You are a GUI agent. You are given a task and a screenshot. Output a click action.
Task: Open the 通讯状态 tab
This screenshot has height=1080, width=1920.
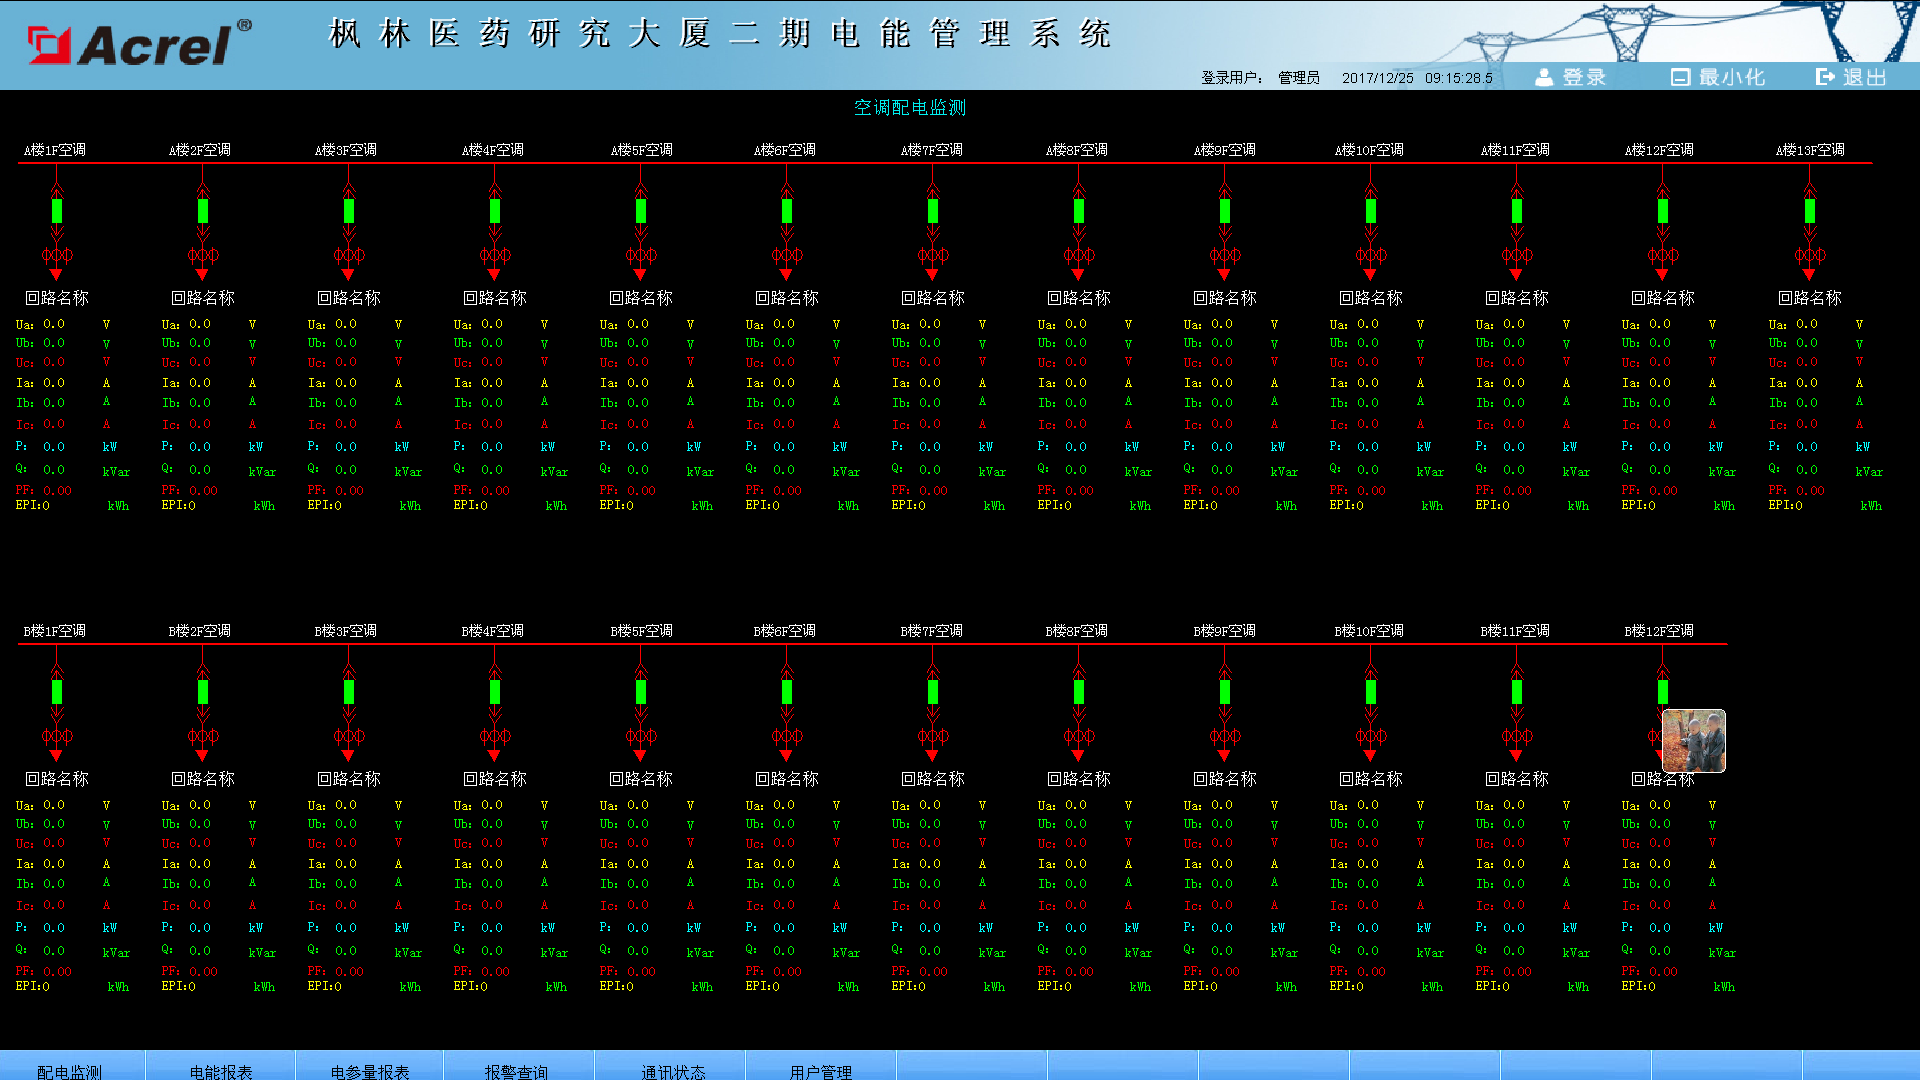pyautogui.click(x=673, y=1070)
